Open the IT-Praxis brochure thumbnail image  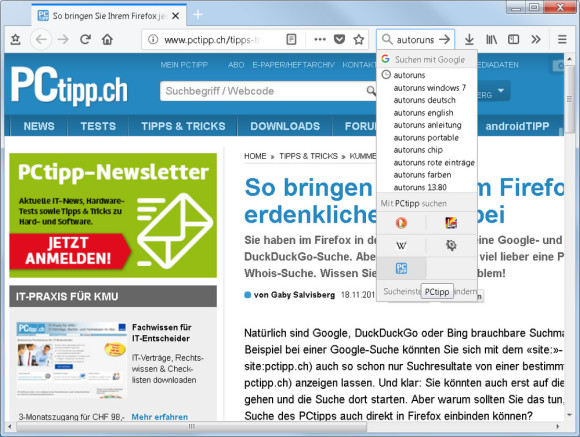71,360
